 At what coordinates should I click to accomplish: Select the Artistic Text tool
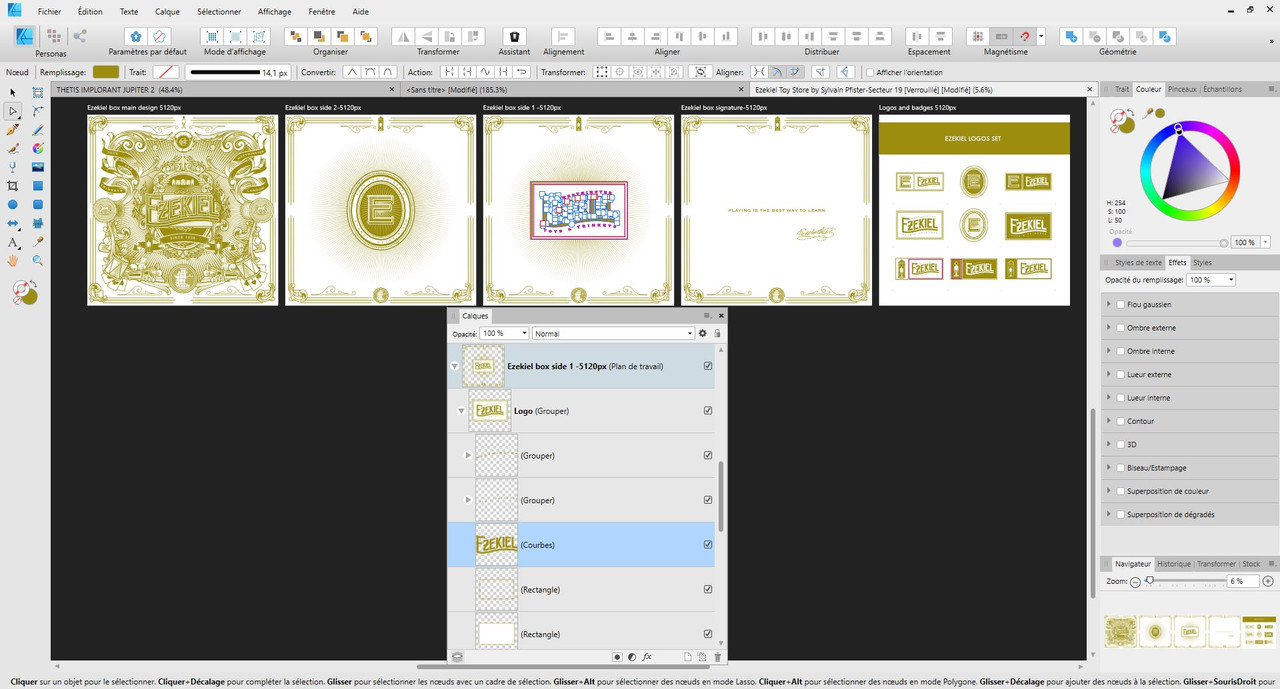coord(13,242)
